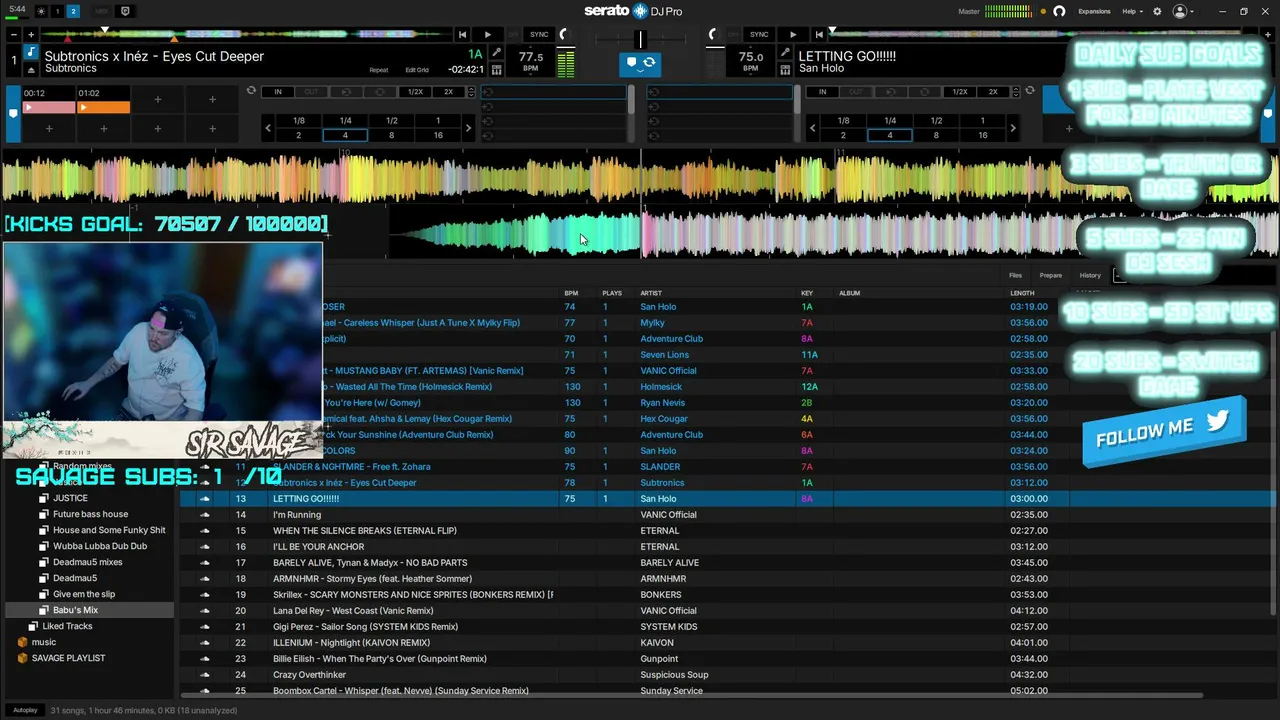The height and width of the screenshot is (720, 1280).
Task: Toggle the right deck auto-loop cycle icon
Action: 1030,91
